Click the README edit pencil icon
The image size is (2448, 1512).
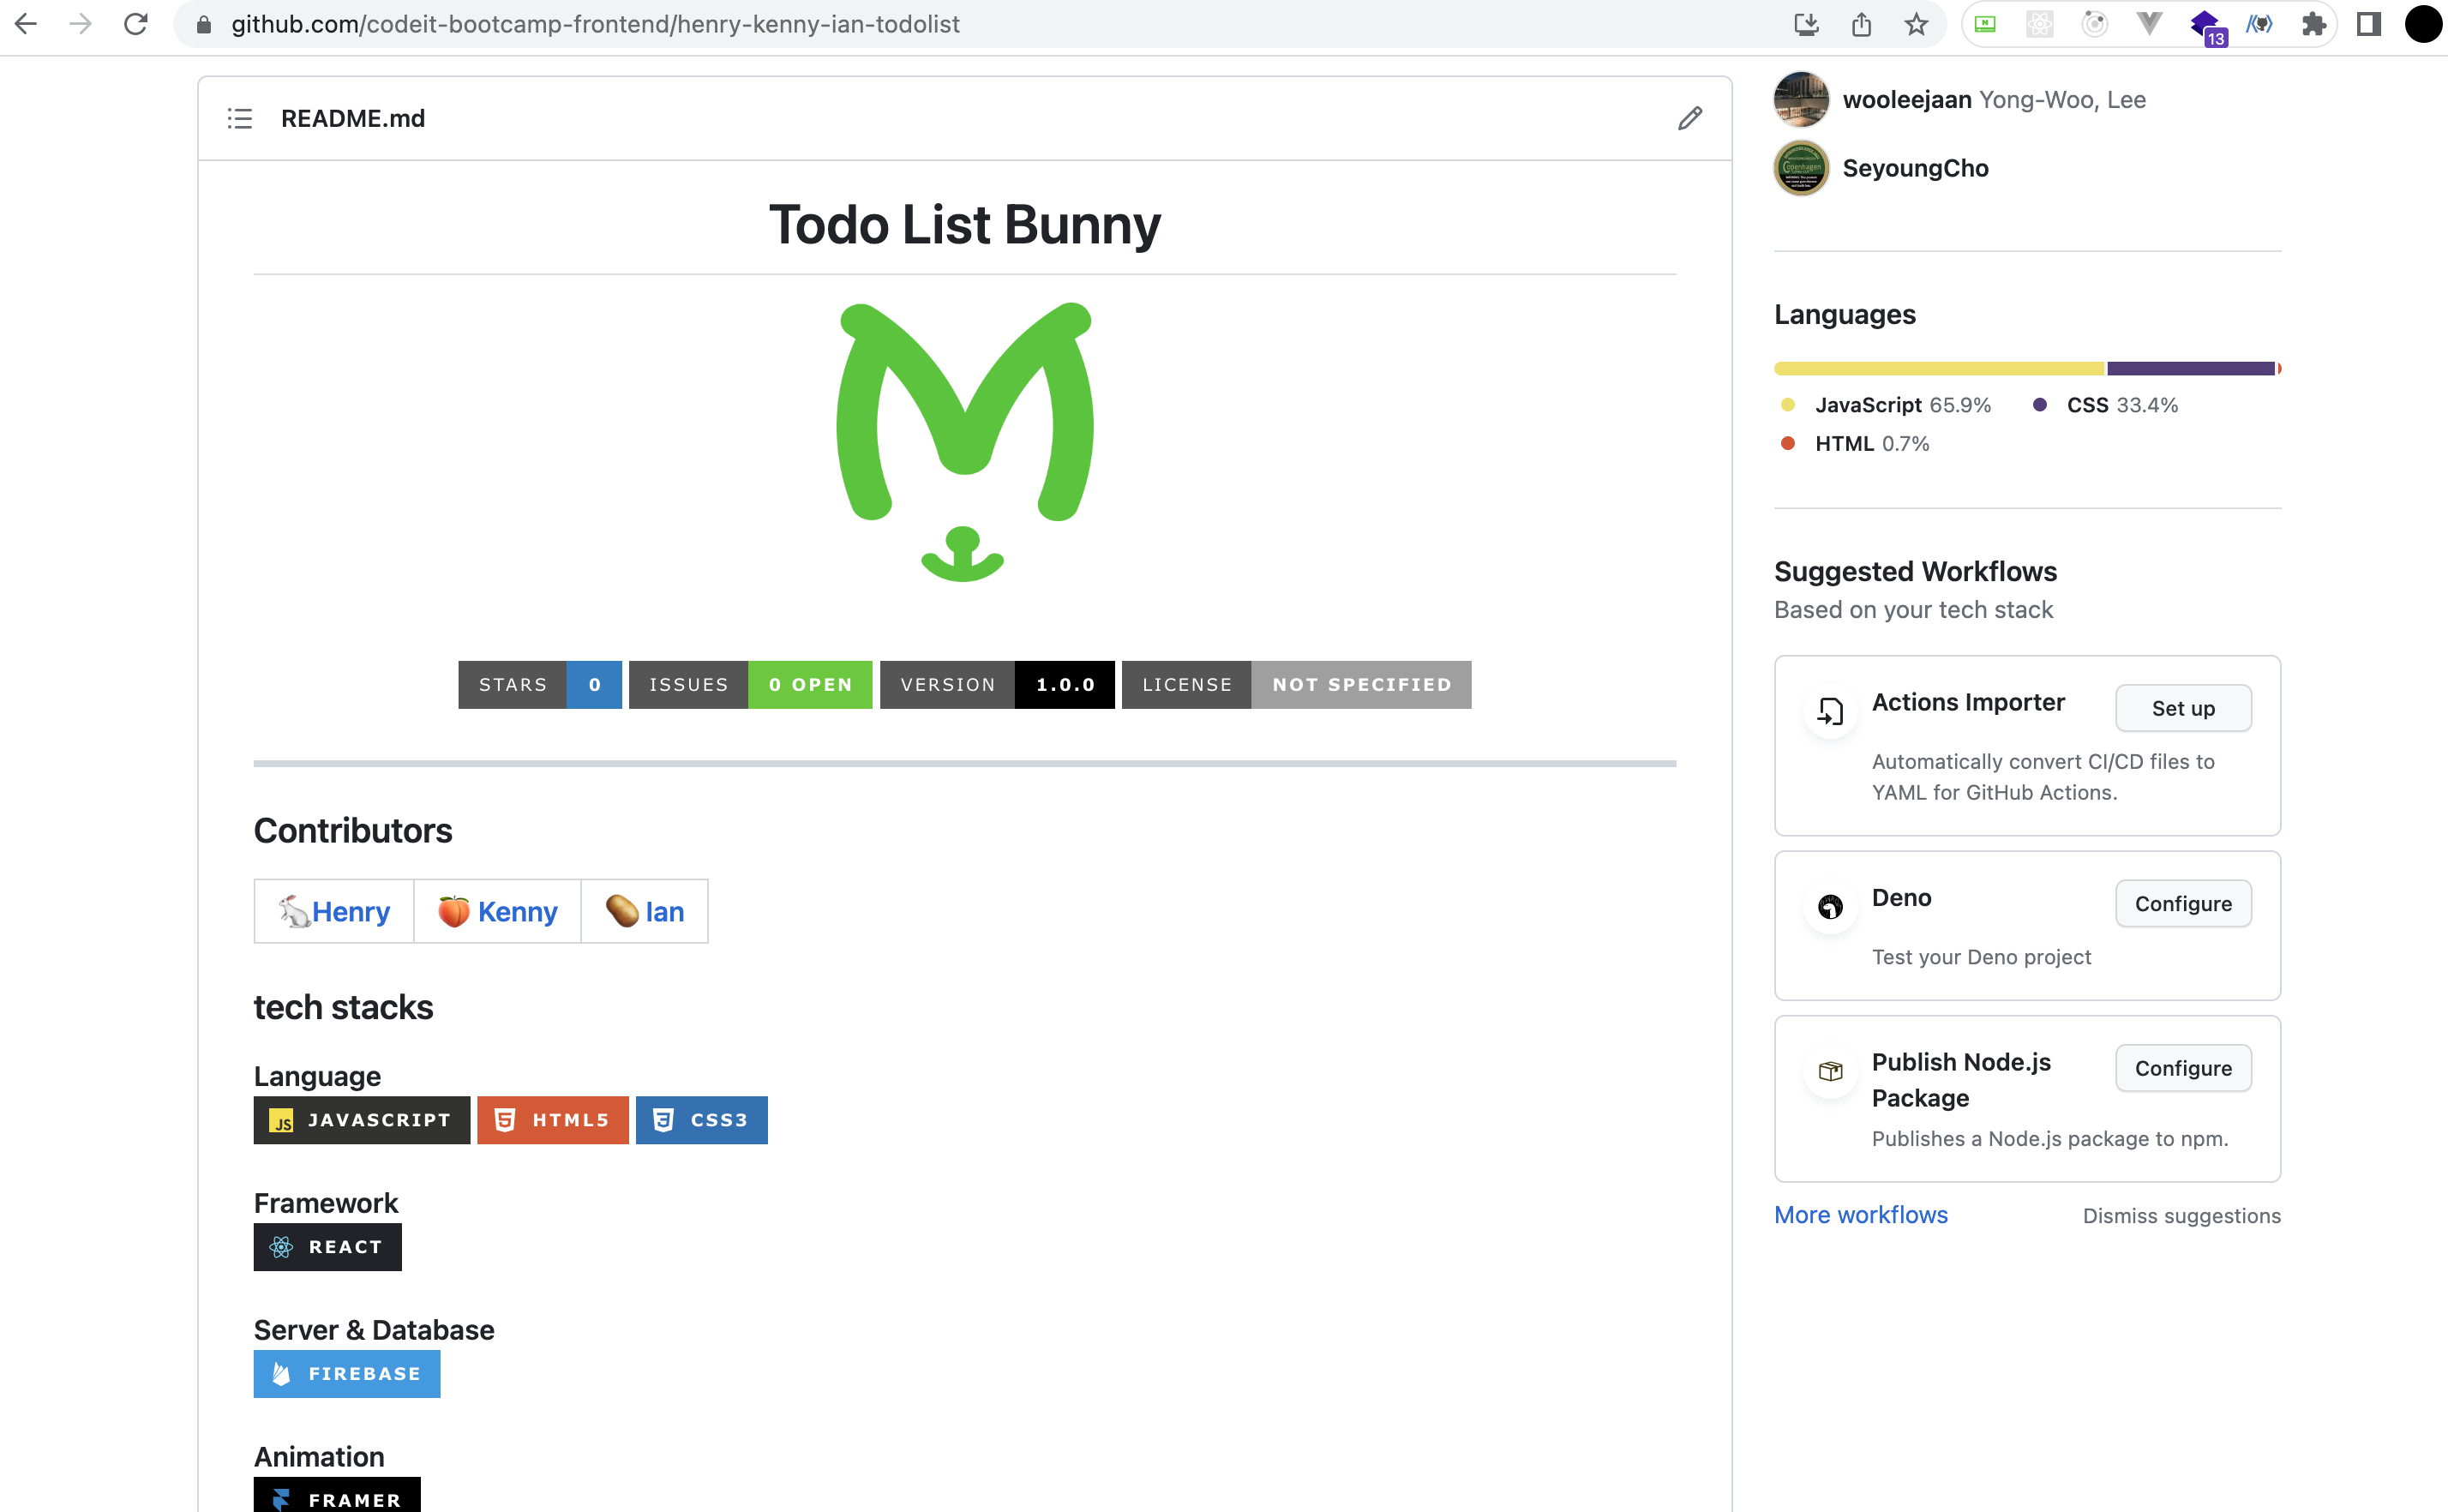tap(1689, 118)
